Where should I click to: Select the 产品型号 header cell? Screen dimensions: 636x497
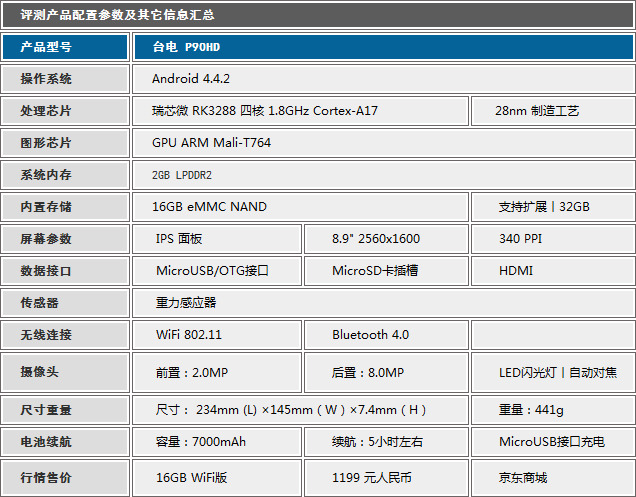click(65, 47)
